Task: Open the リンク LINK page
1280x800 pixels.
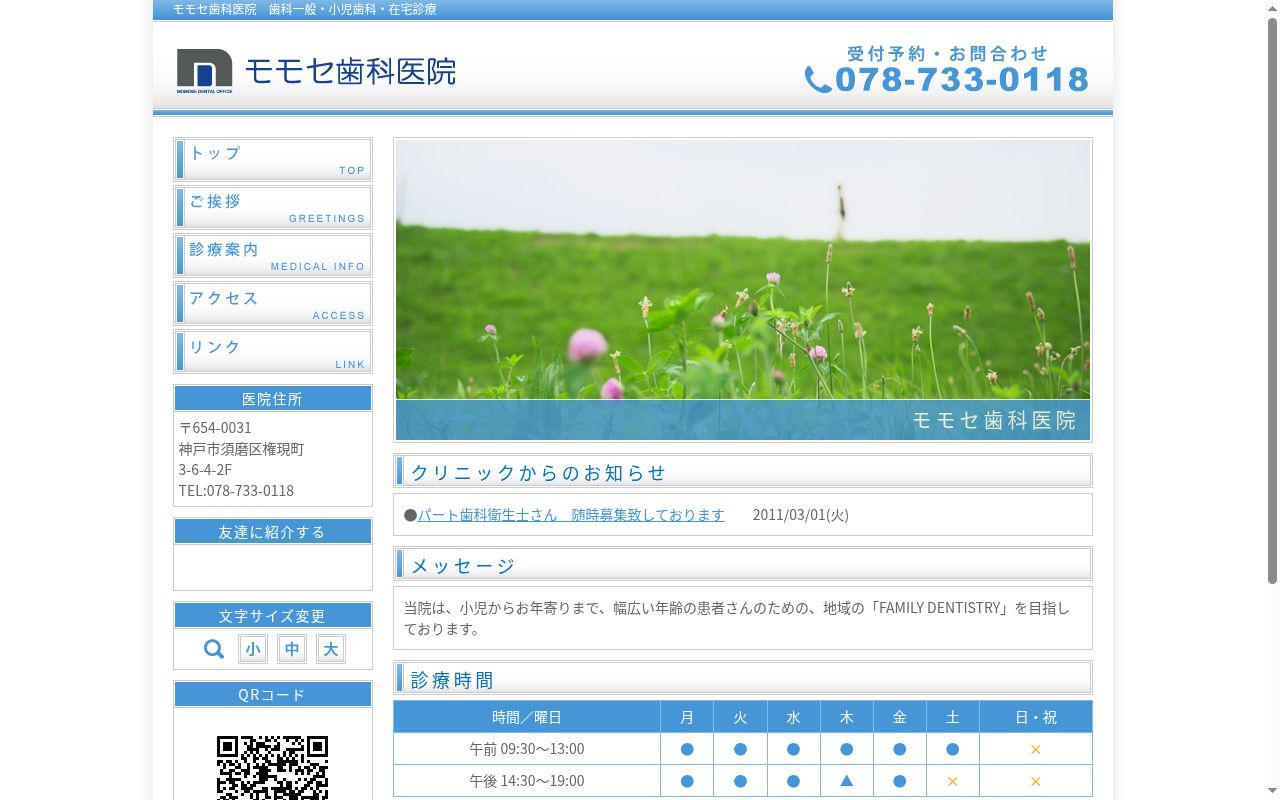Action: click(x=273, y=352)
